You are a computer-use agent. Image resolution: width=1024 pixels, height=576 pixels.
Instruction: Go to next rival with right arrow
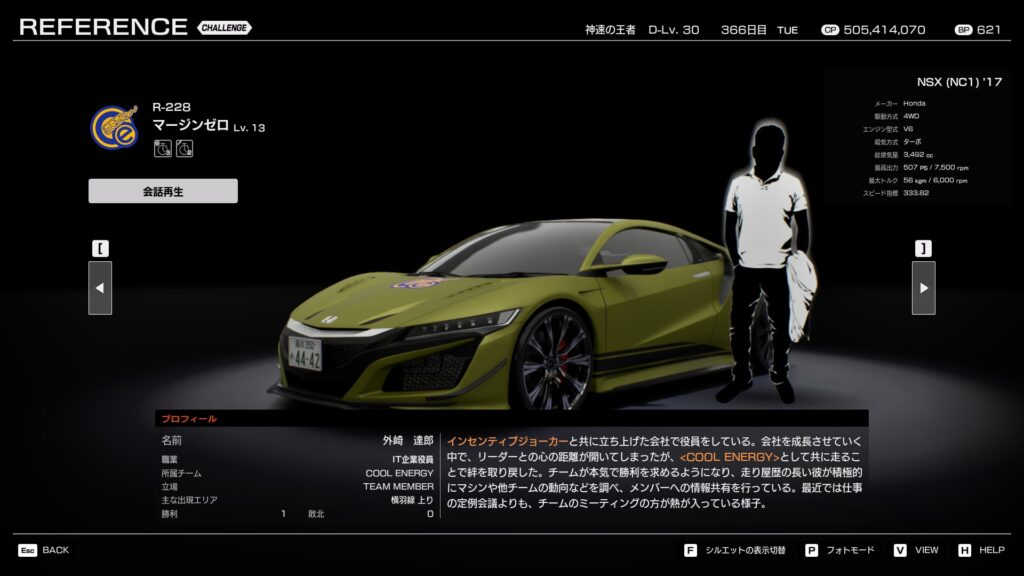point(923,288)
